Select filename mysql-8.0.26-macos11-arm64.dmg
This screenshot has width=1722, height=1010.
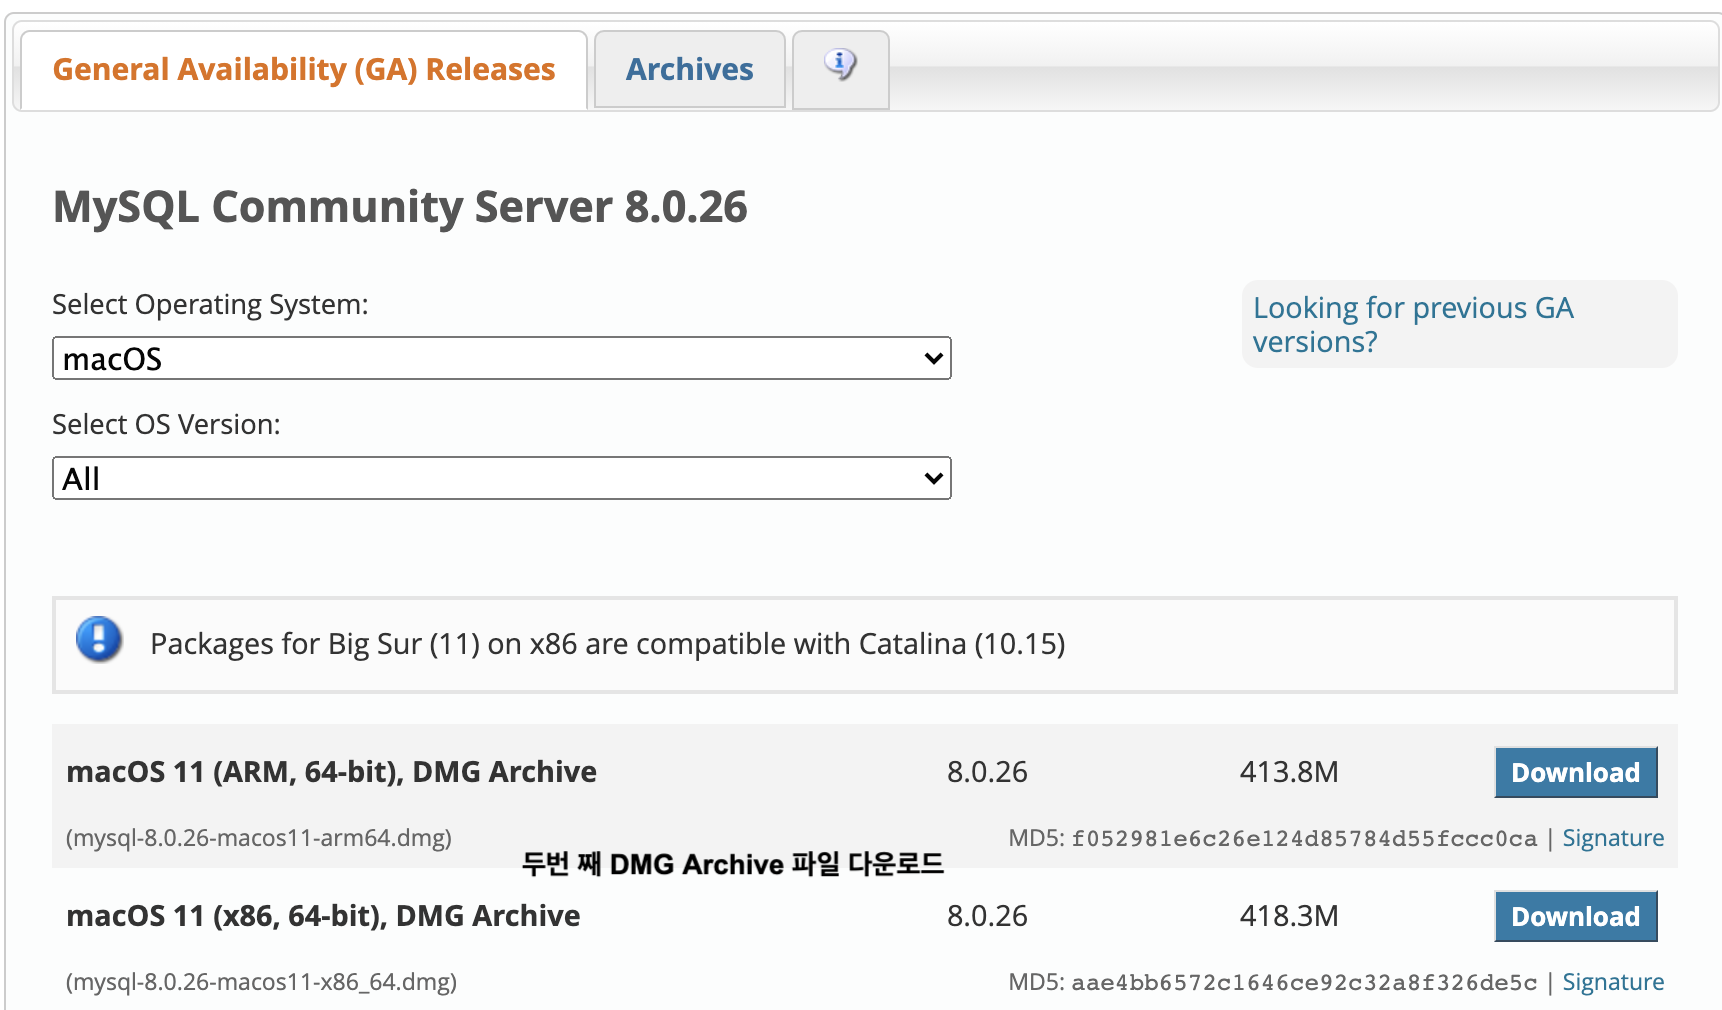pyautogui.click(x=259, y=838)
